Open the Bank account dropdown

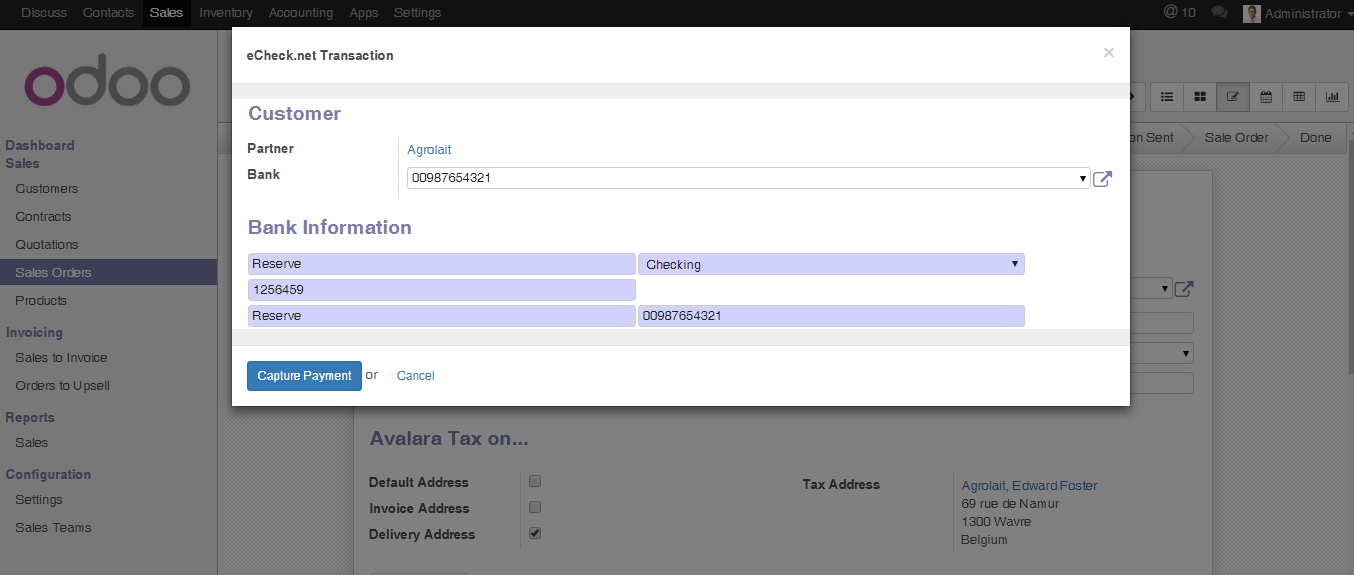pos(748,178)
